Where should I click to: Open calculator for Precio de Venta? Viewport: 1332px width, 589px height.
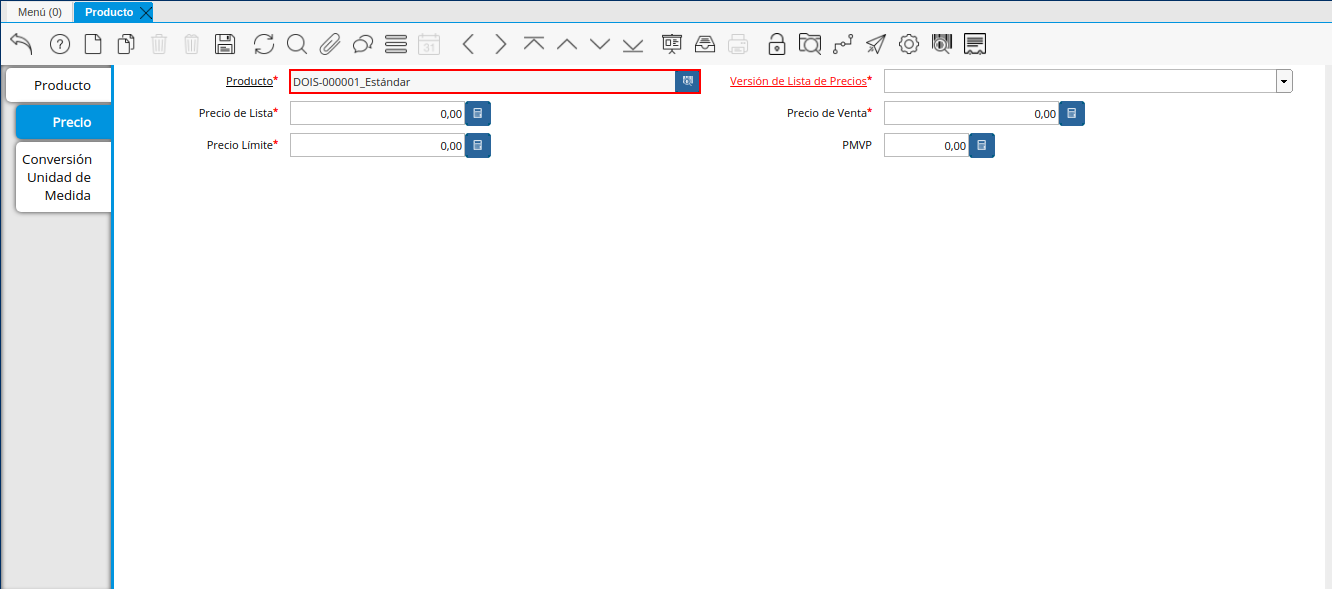pyautogui.click(x=1072, y=114)
